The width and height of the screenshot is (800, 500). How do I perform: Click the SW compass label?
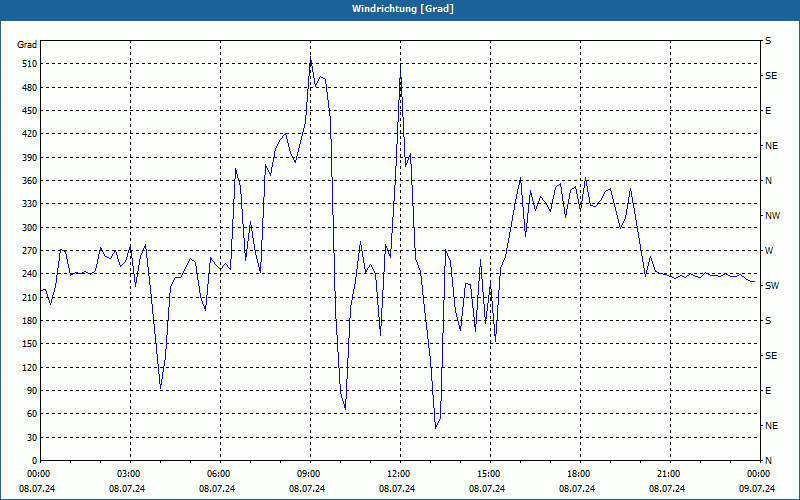(772, 286)
